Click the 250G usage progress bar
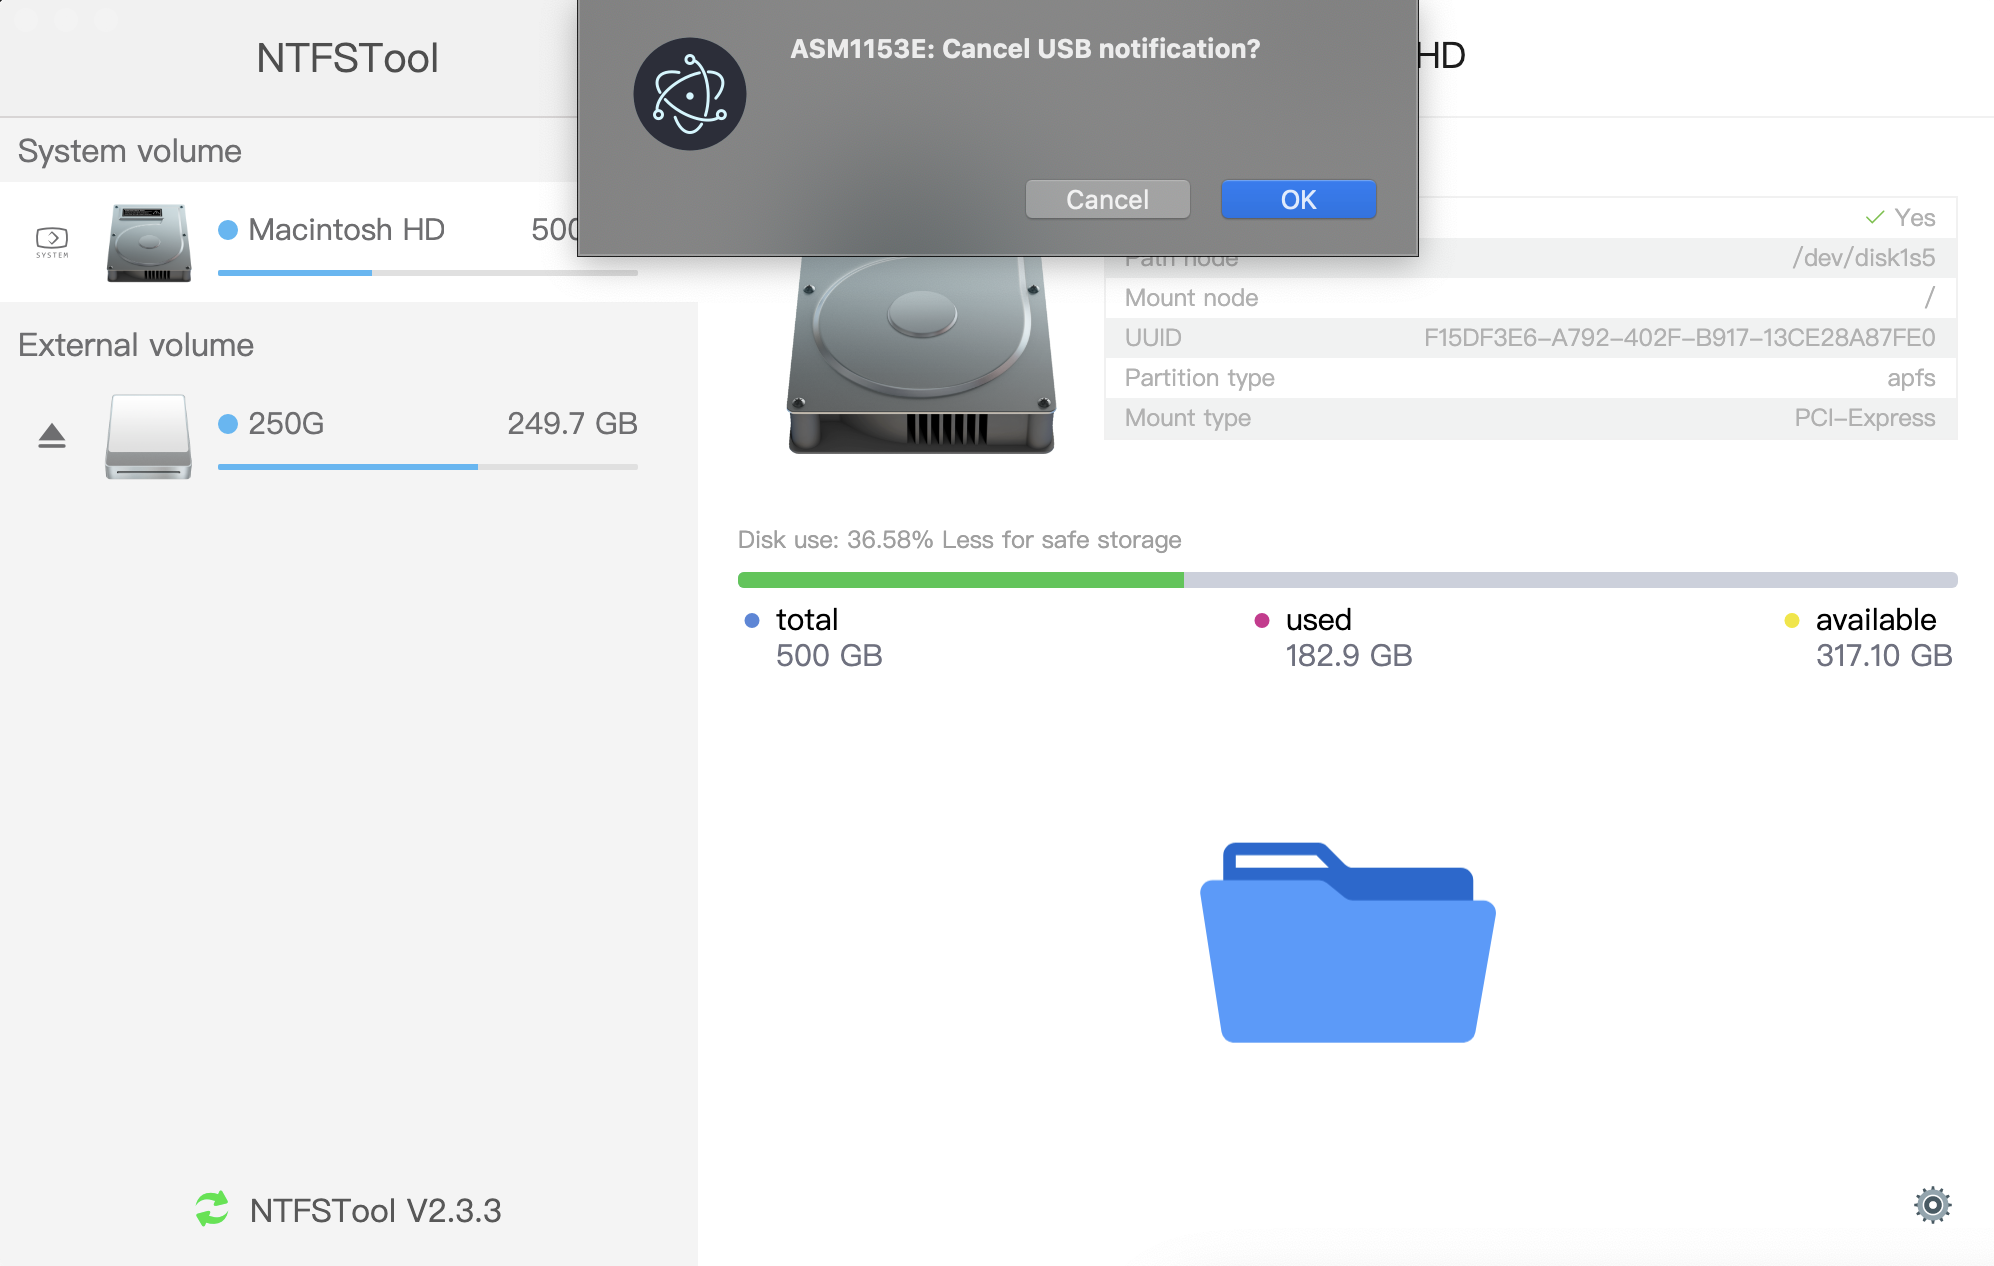Image resolution: width=1994 pixels, height=1266 pixels. (x=427, y=466)
